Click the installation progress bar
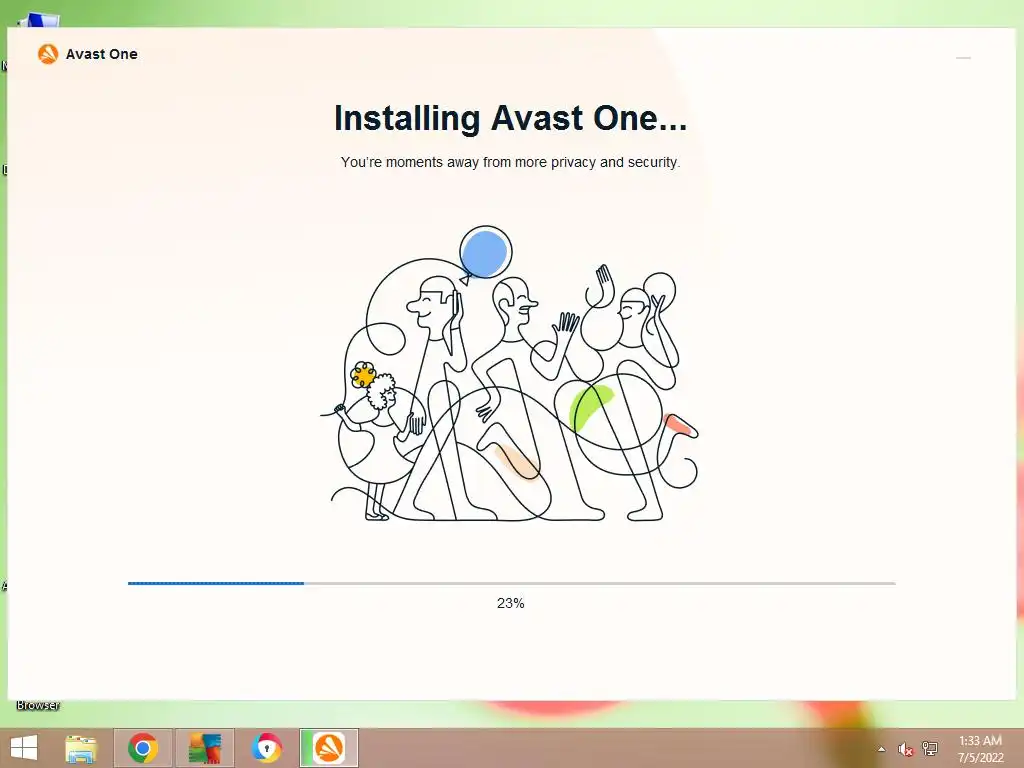The width and height of the screenshot is (1024, 768). click(511, 583)
